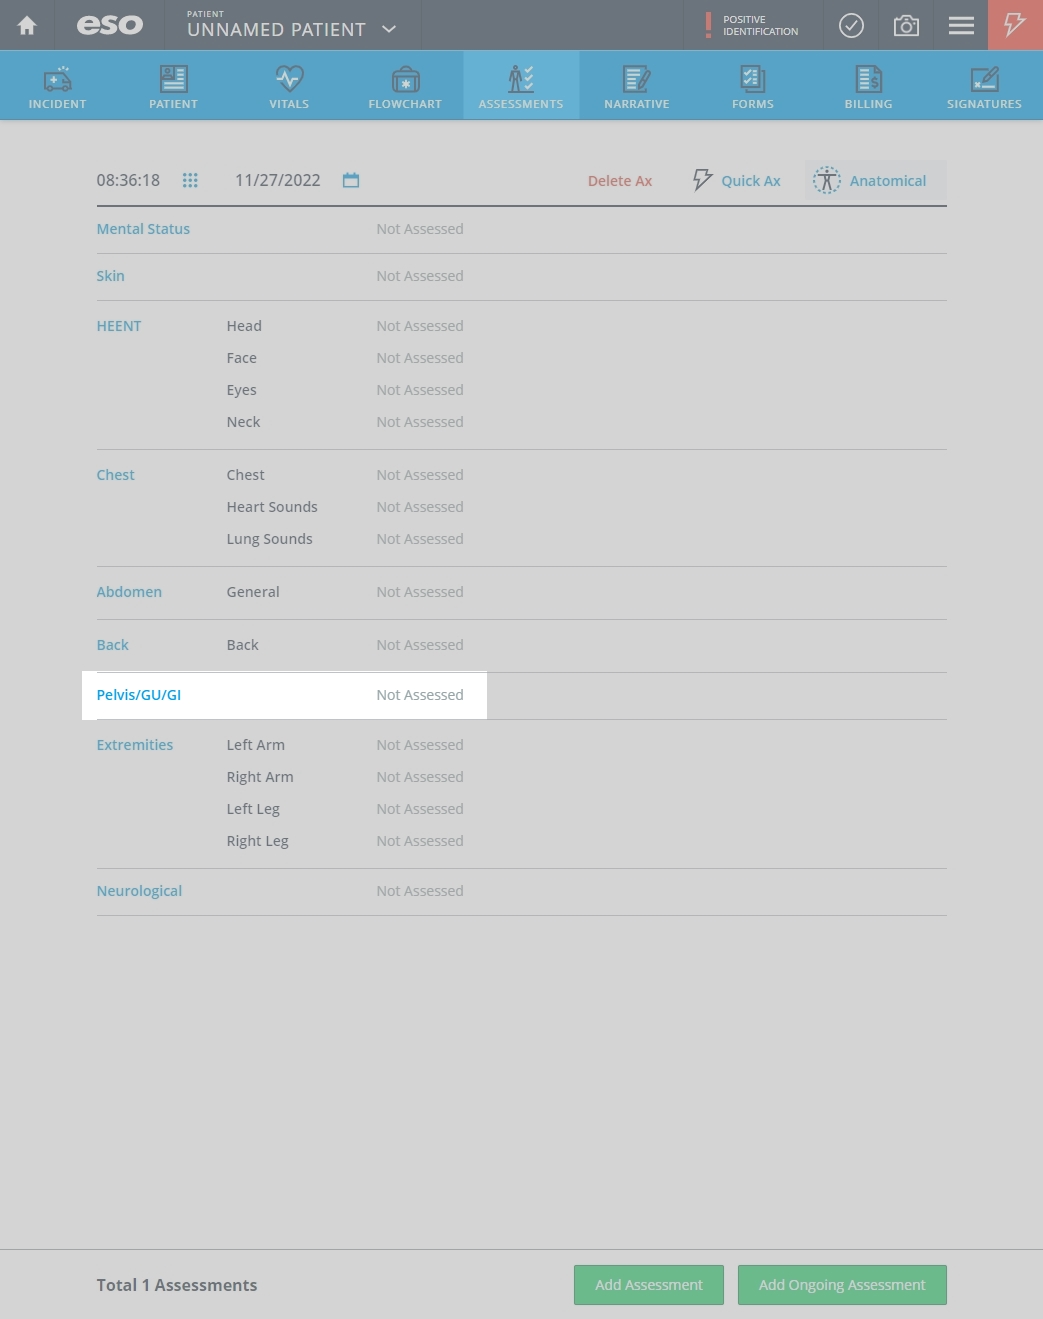
Task: Click the ESO logo
Action: [x=110, y=25]
